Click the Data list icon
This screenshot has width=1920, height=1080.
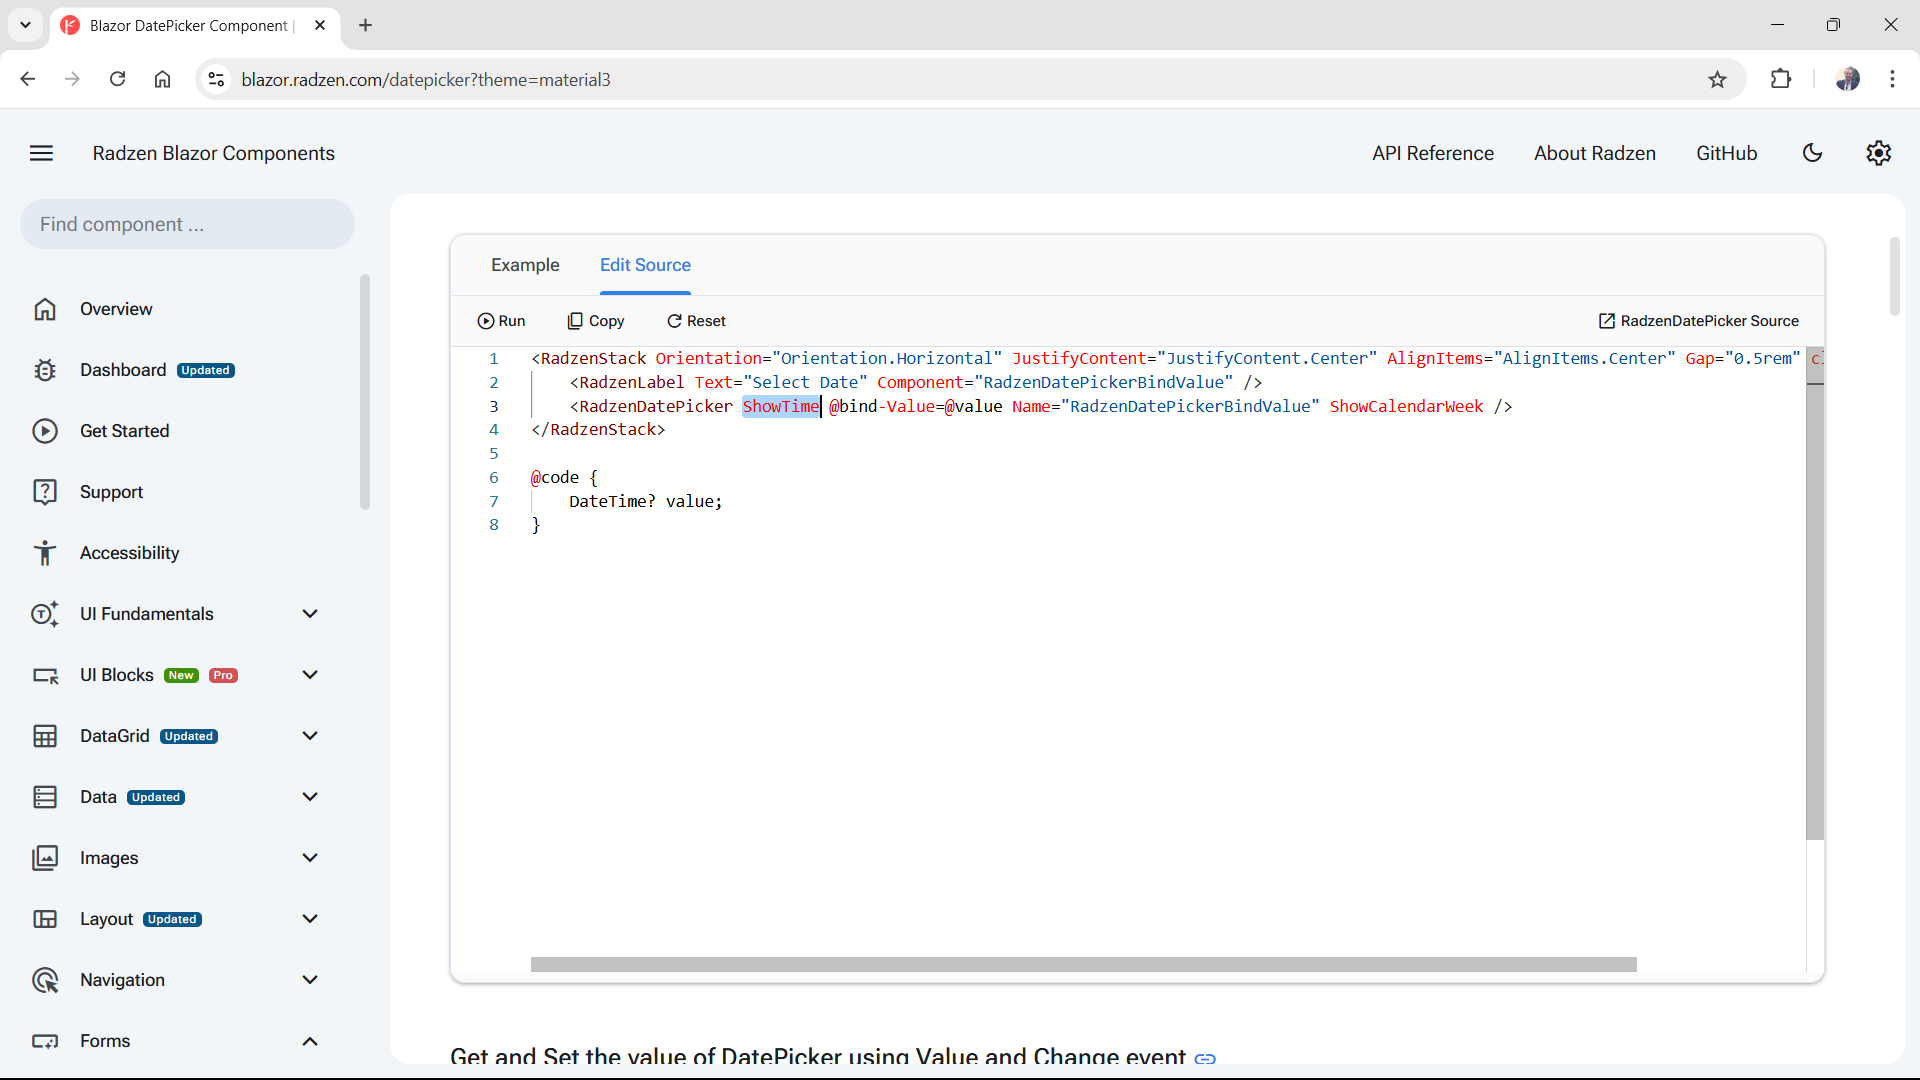45,797
